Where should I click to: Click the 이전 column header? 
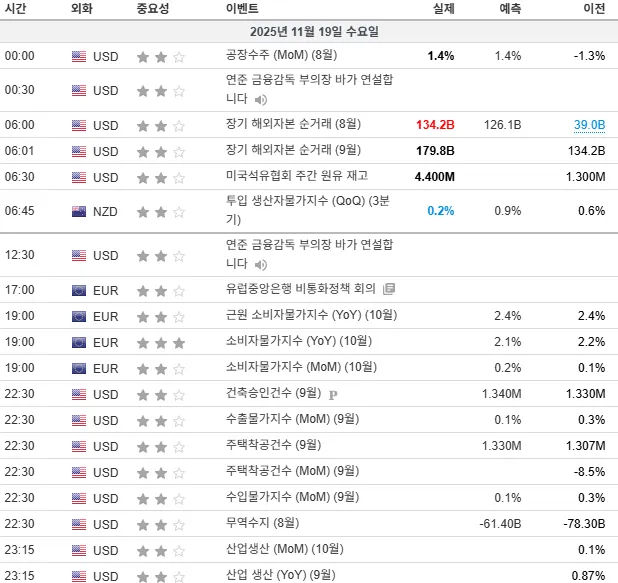594,8
